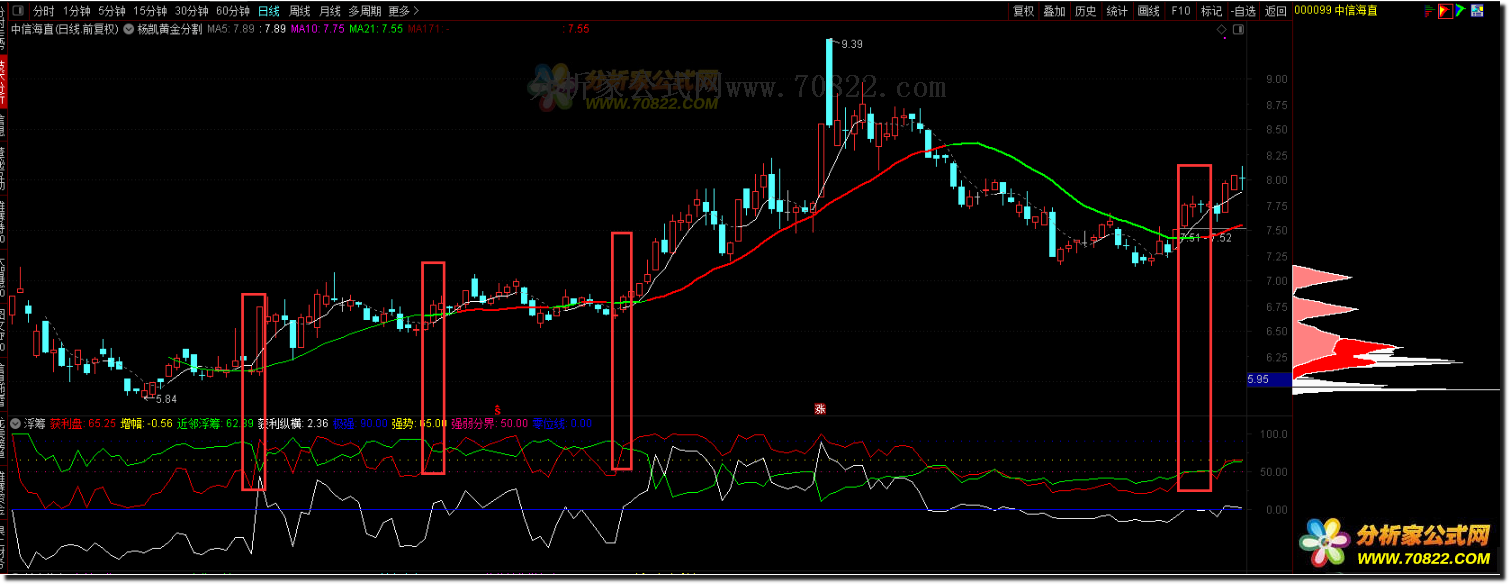Viewport: 1510px width, 584px height.
Task: Click the 获利纵横: 2.36 label
Action: click(x=293, y=424)
